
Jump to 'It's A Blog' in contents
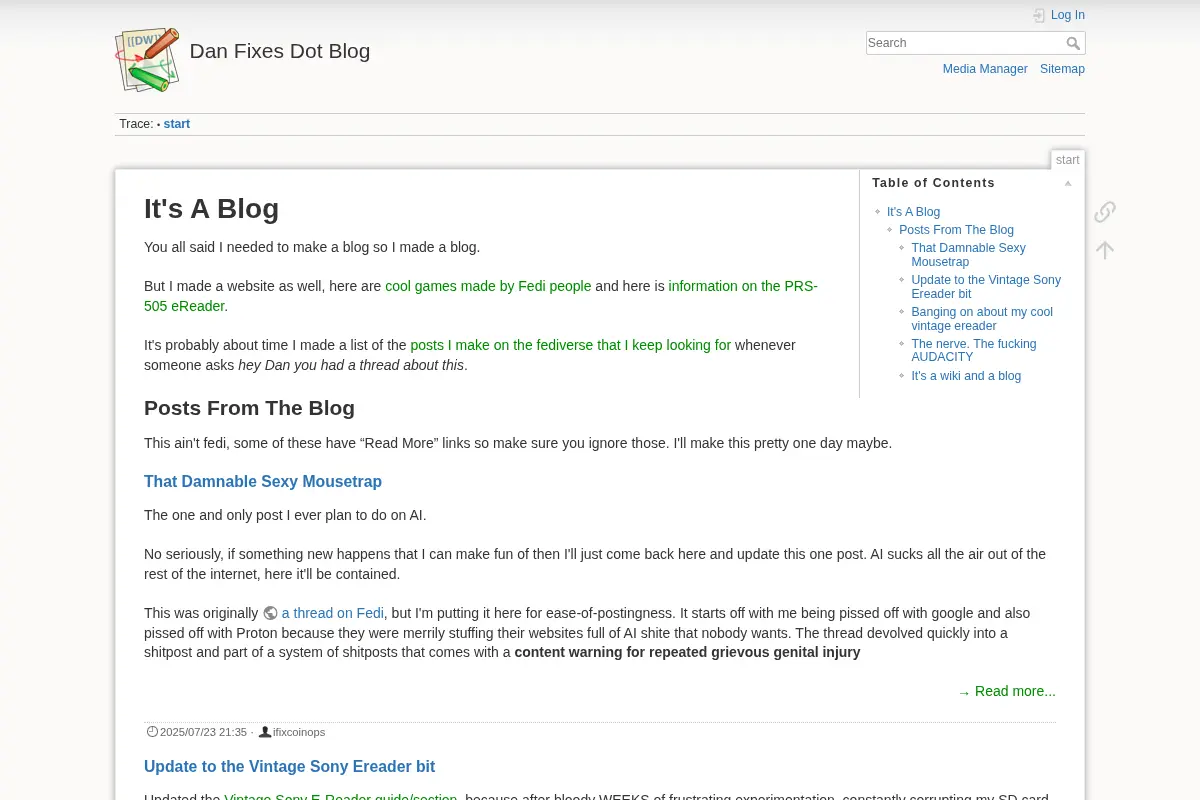913,212
